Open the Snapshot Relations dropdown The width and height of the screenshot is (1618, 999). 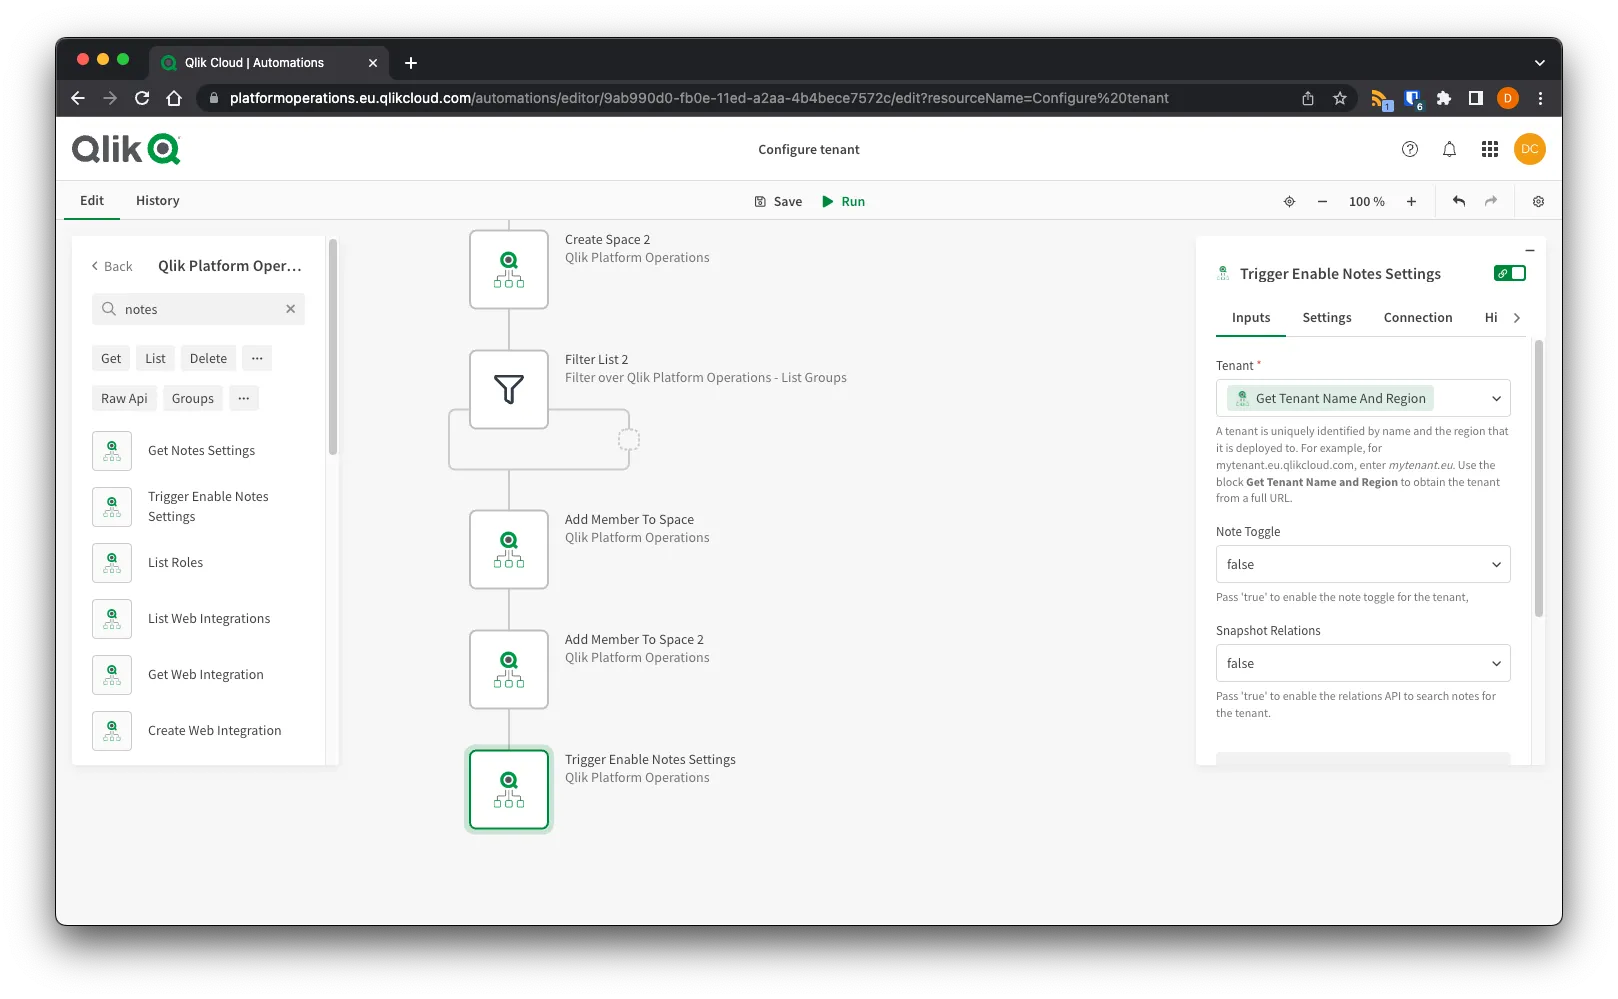pyautogui.click(x=1362, y=663)
